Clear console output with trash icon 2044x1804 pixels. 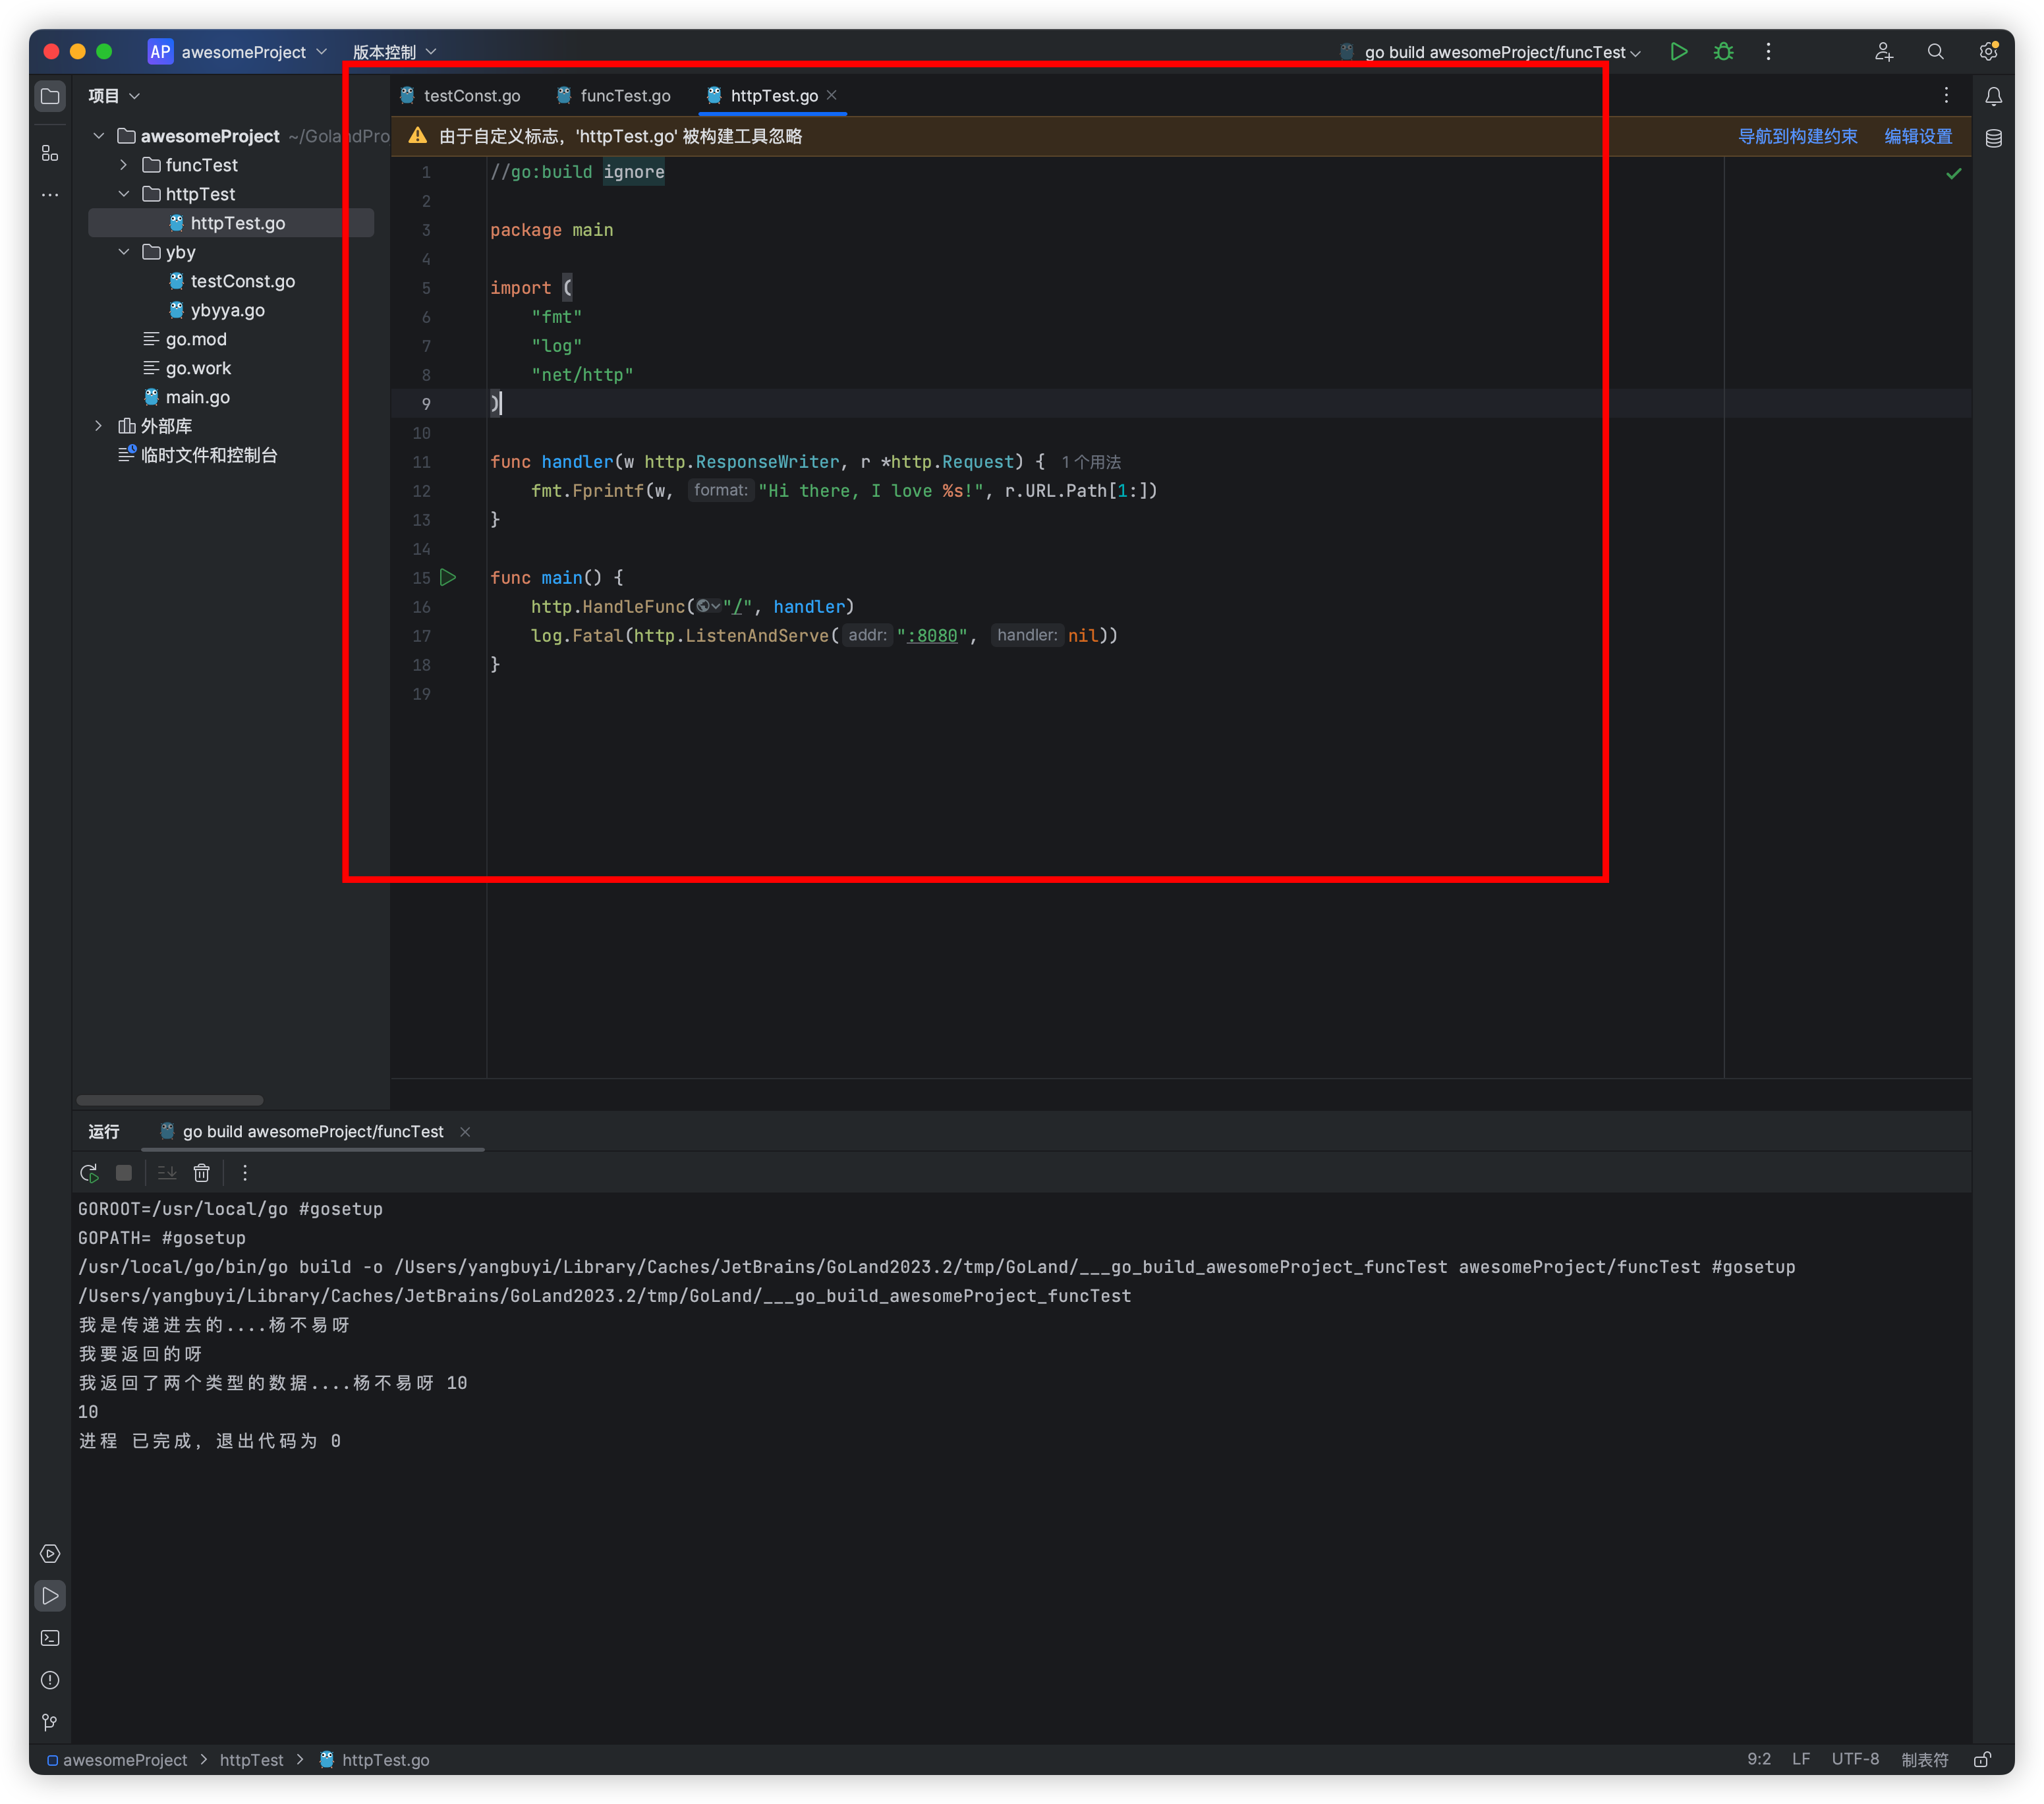(202, 1172)
